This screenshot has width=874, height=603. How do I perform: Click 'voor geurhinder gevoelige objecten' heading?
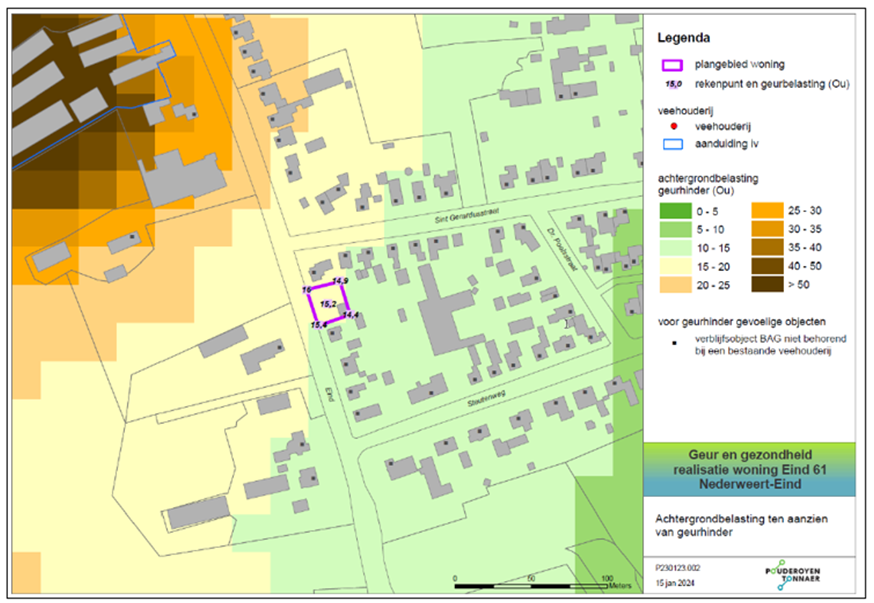click(741, 322)
